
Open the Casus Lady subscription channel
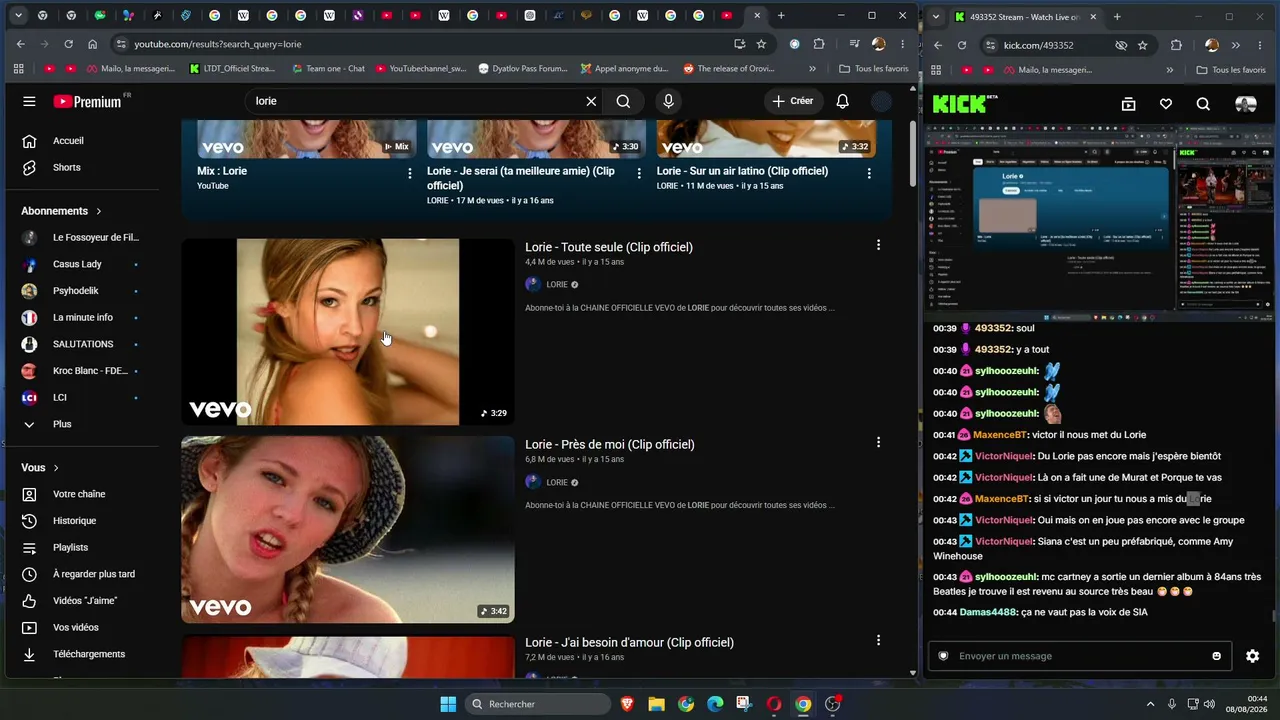(x=79, y=264)
